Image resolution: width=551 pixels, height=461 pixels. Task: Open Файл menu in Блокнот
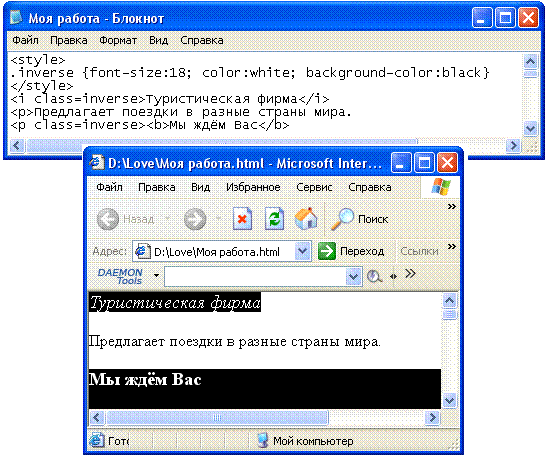[25, 40]
